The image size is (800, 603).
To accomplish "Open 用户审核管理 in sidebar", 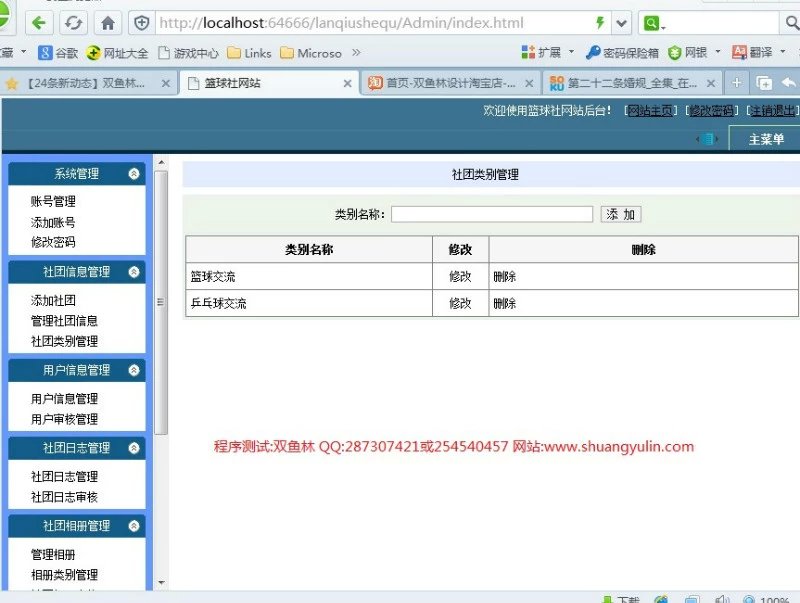I will coord(64,419).
